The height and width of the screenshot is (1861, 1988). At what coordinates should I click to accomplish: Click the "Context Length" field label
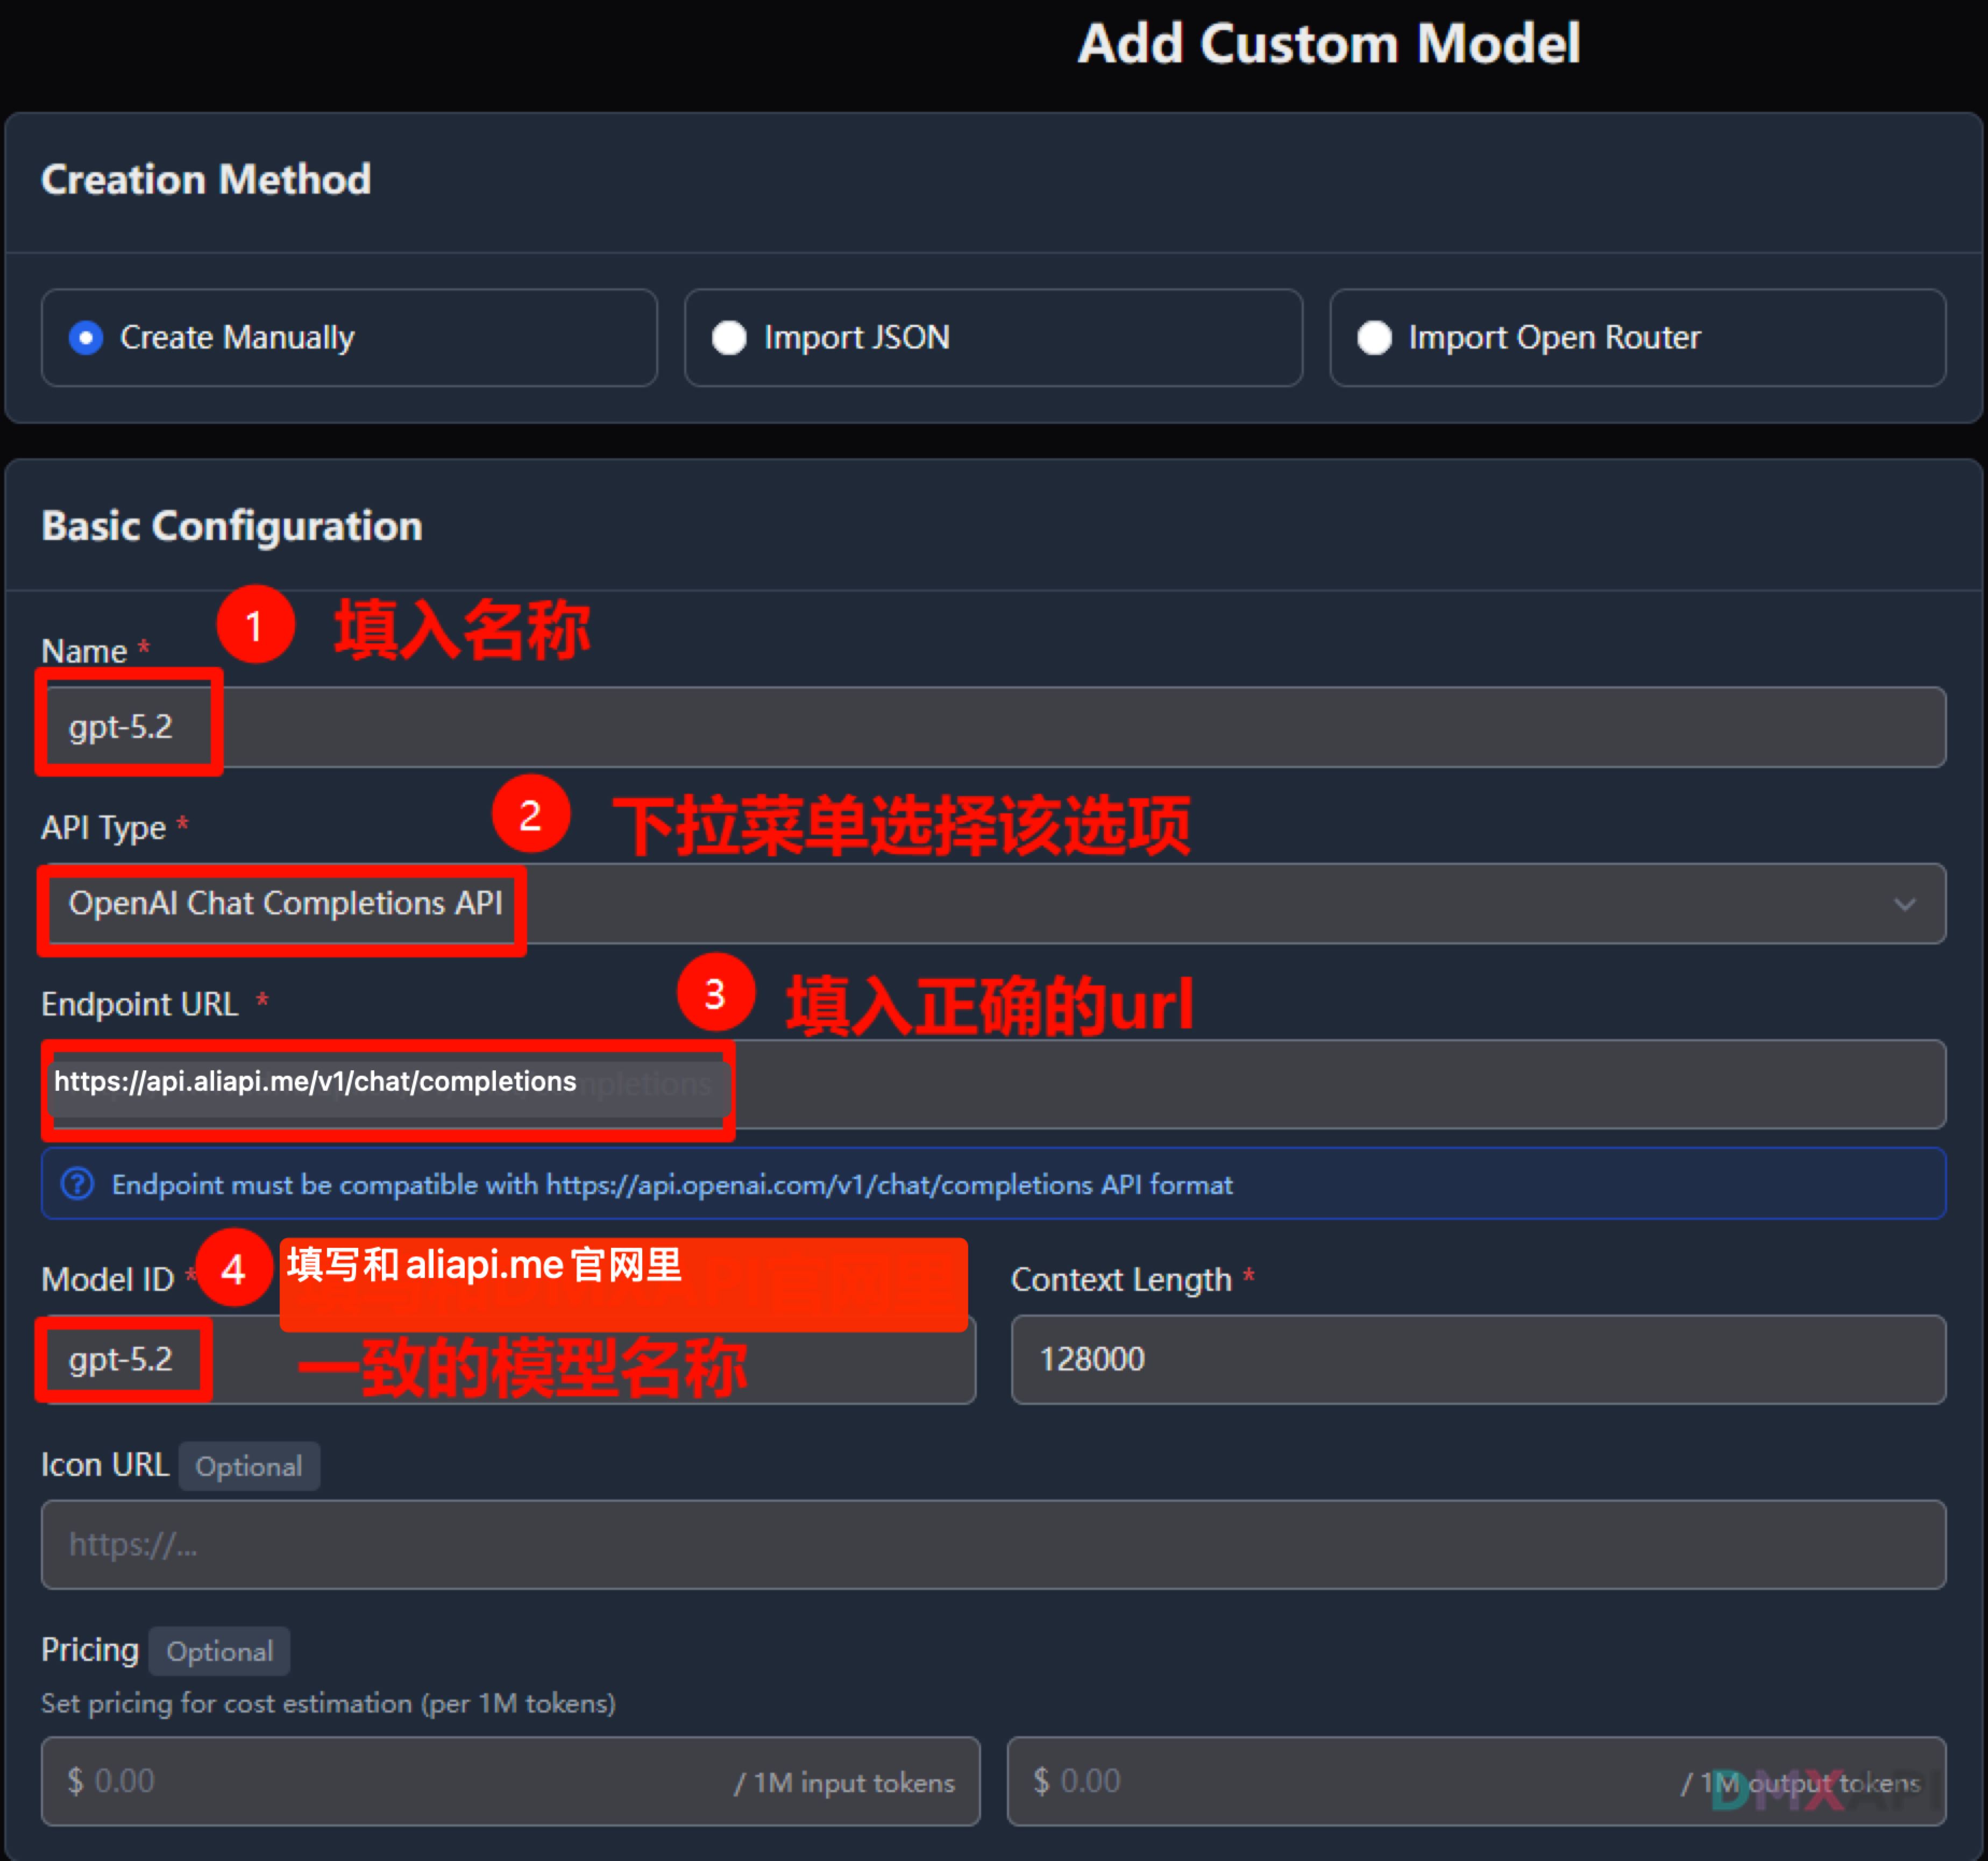coord(1121,1280)
